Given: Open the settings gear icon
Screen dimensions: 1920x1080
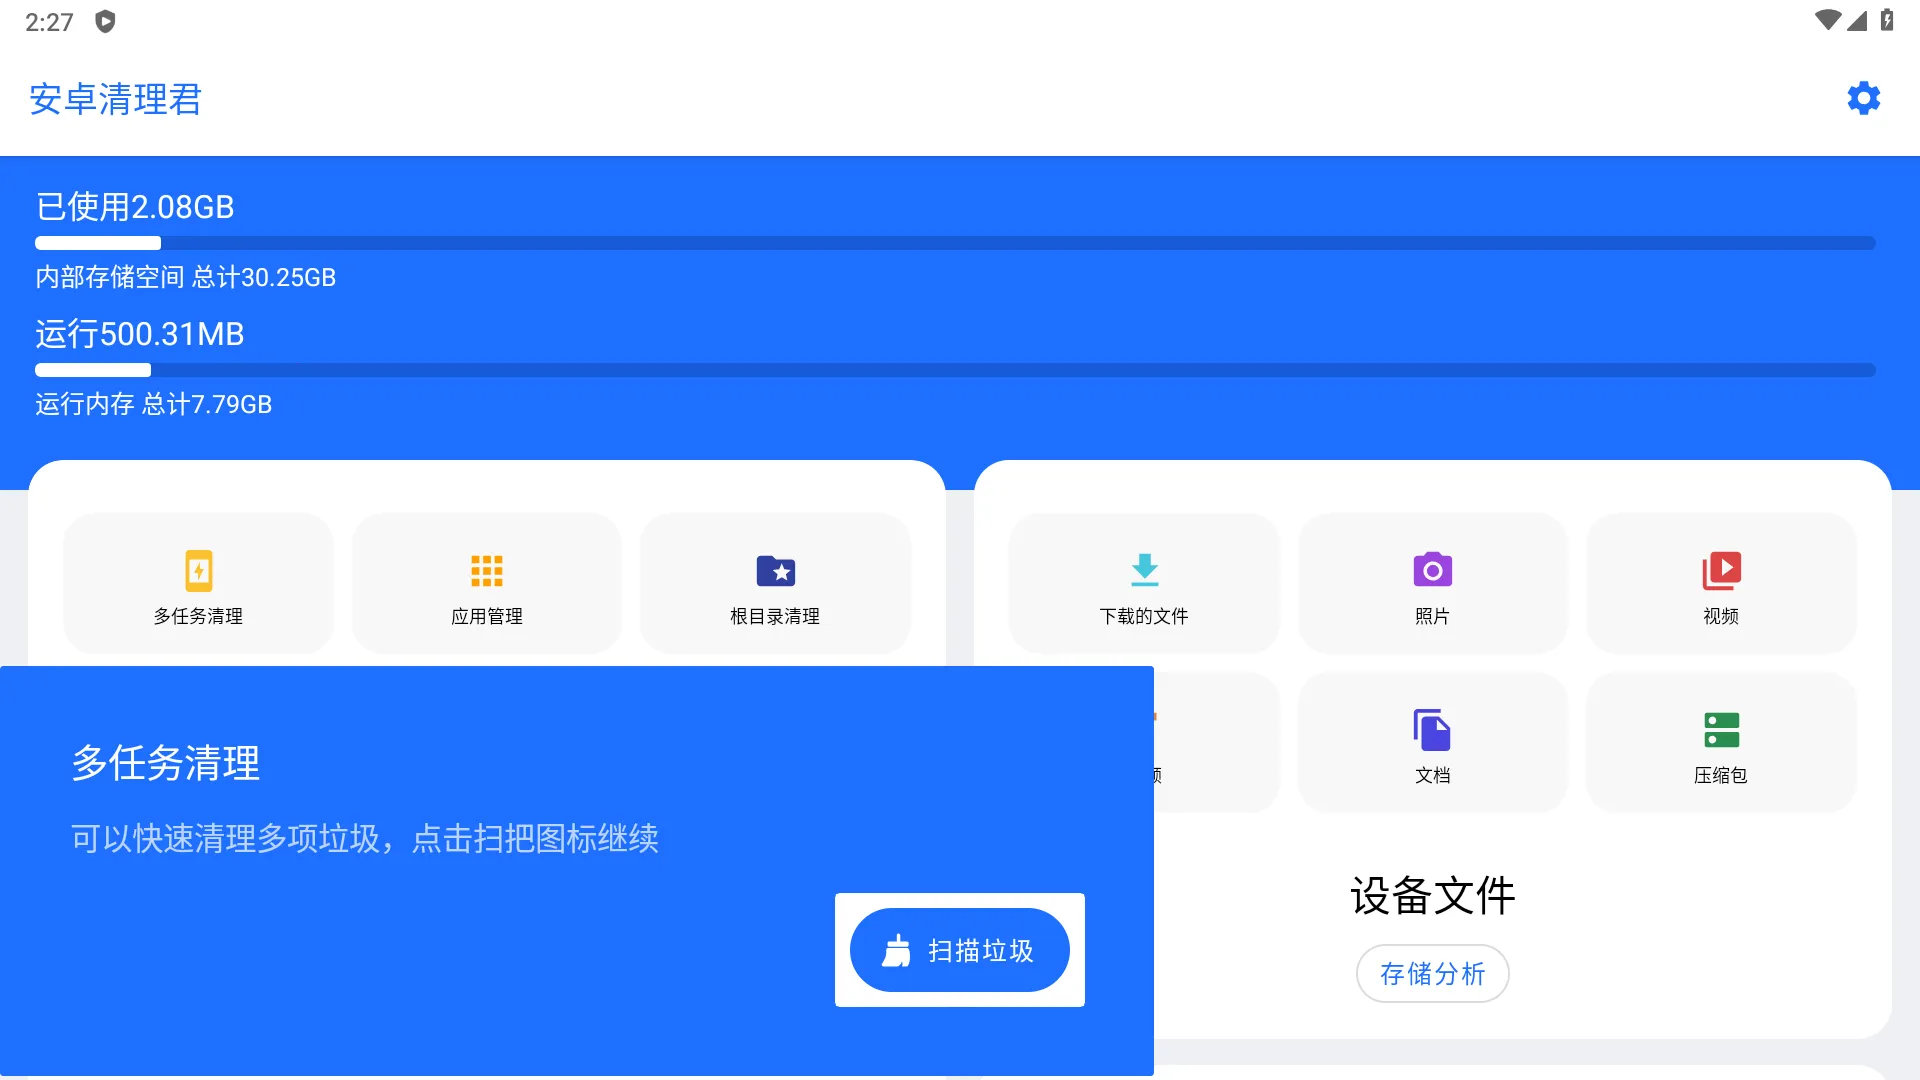Looking at the screenshot, I should (1863, 98).
